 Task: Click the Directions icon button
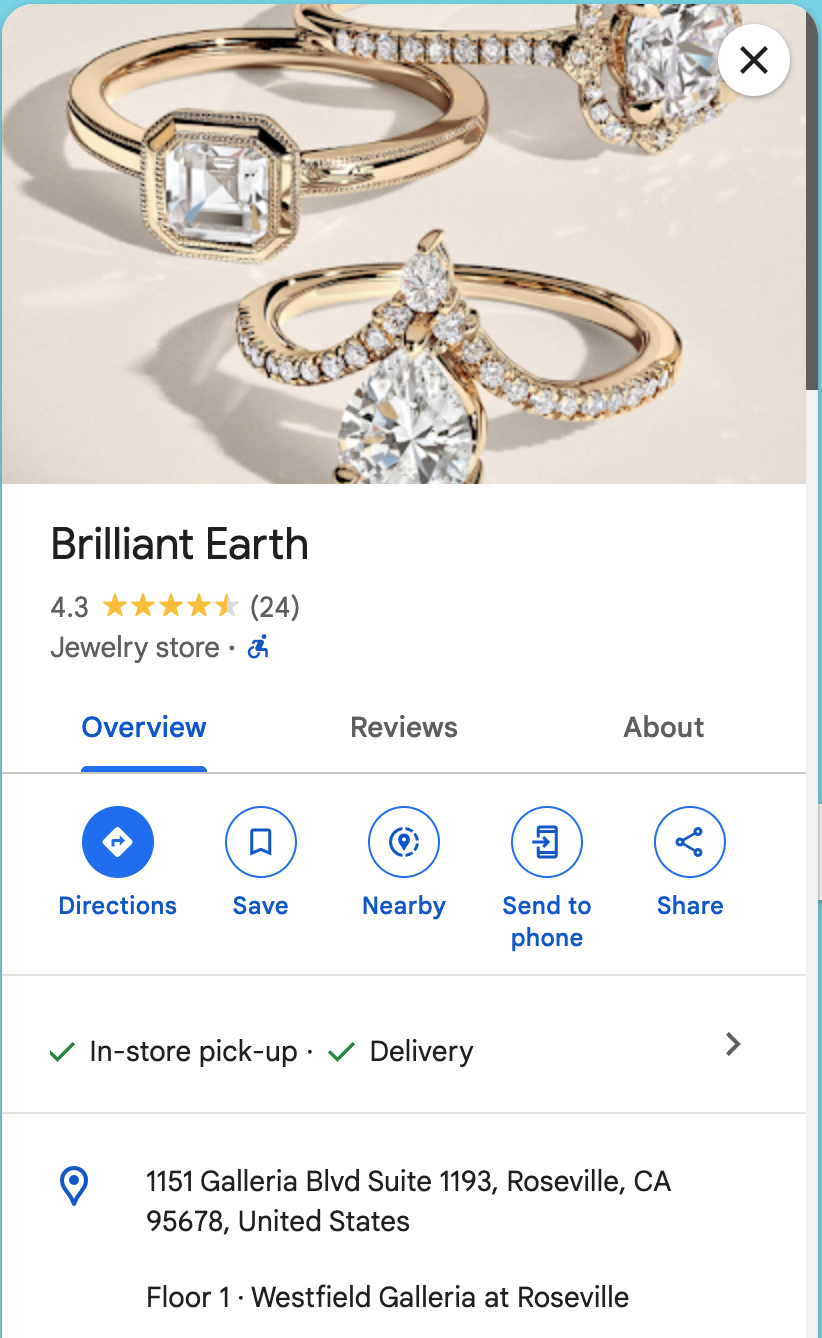point(118,843)
